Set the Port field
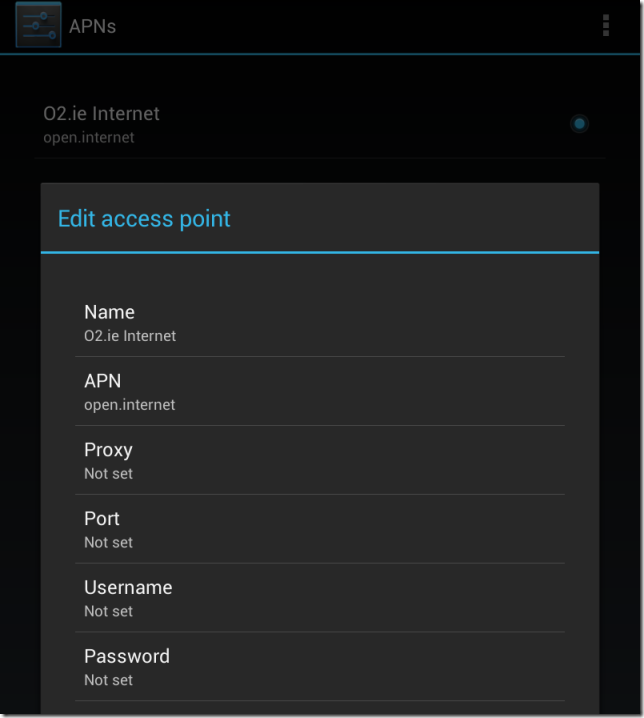Screen dimensions: 644x718 pos(102,519)
